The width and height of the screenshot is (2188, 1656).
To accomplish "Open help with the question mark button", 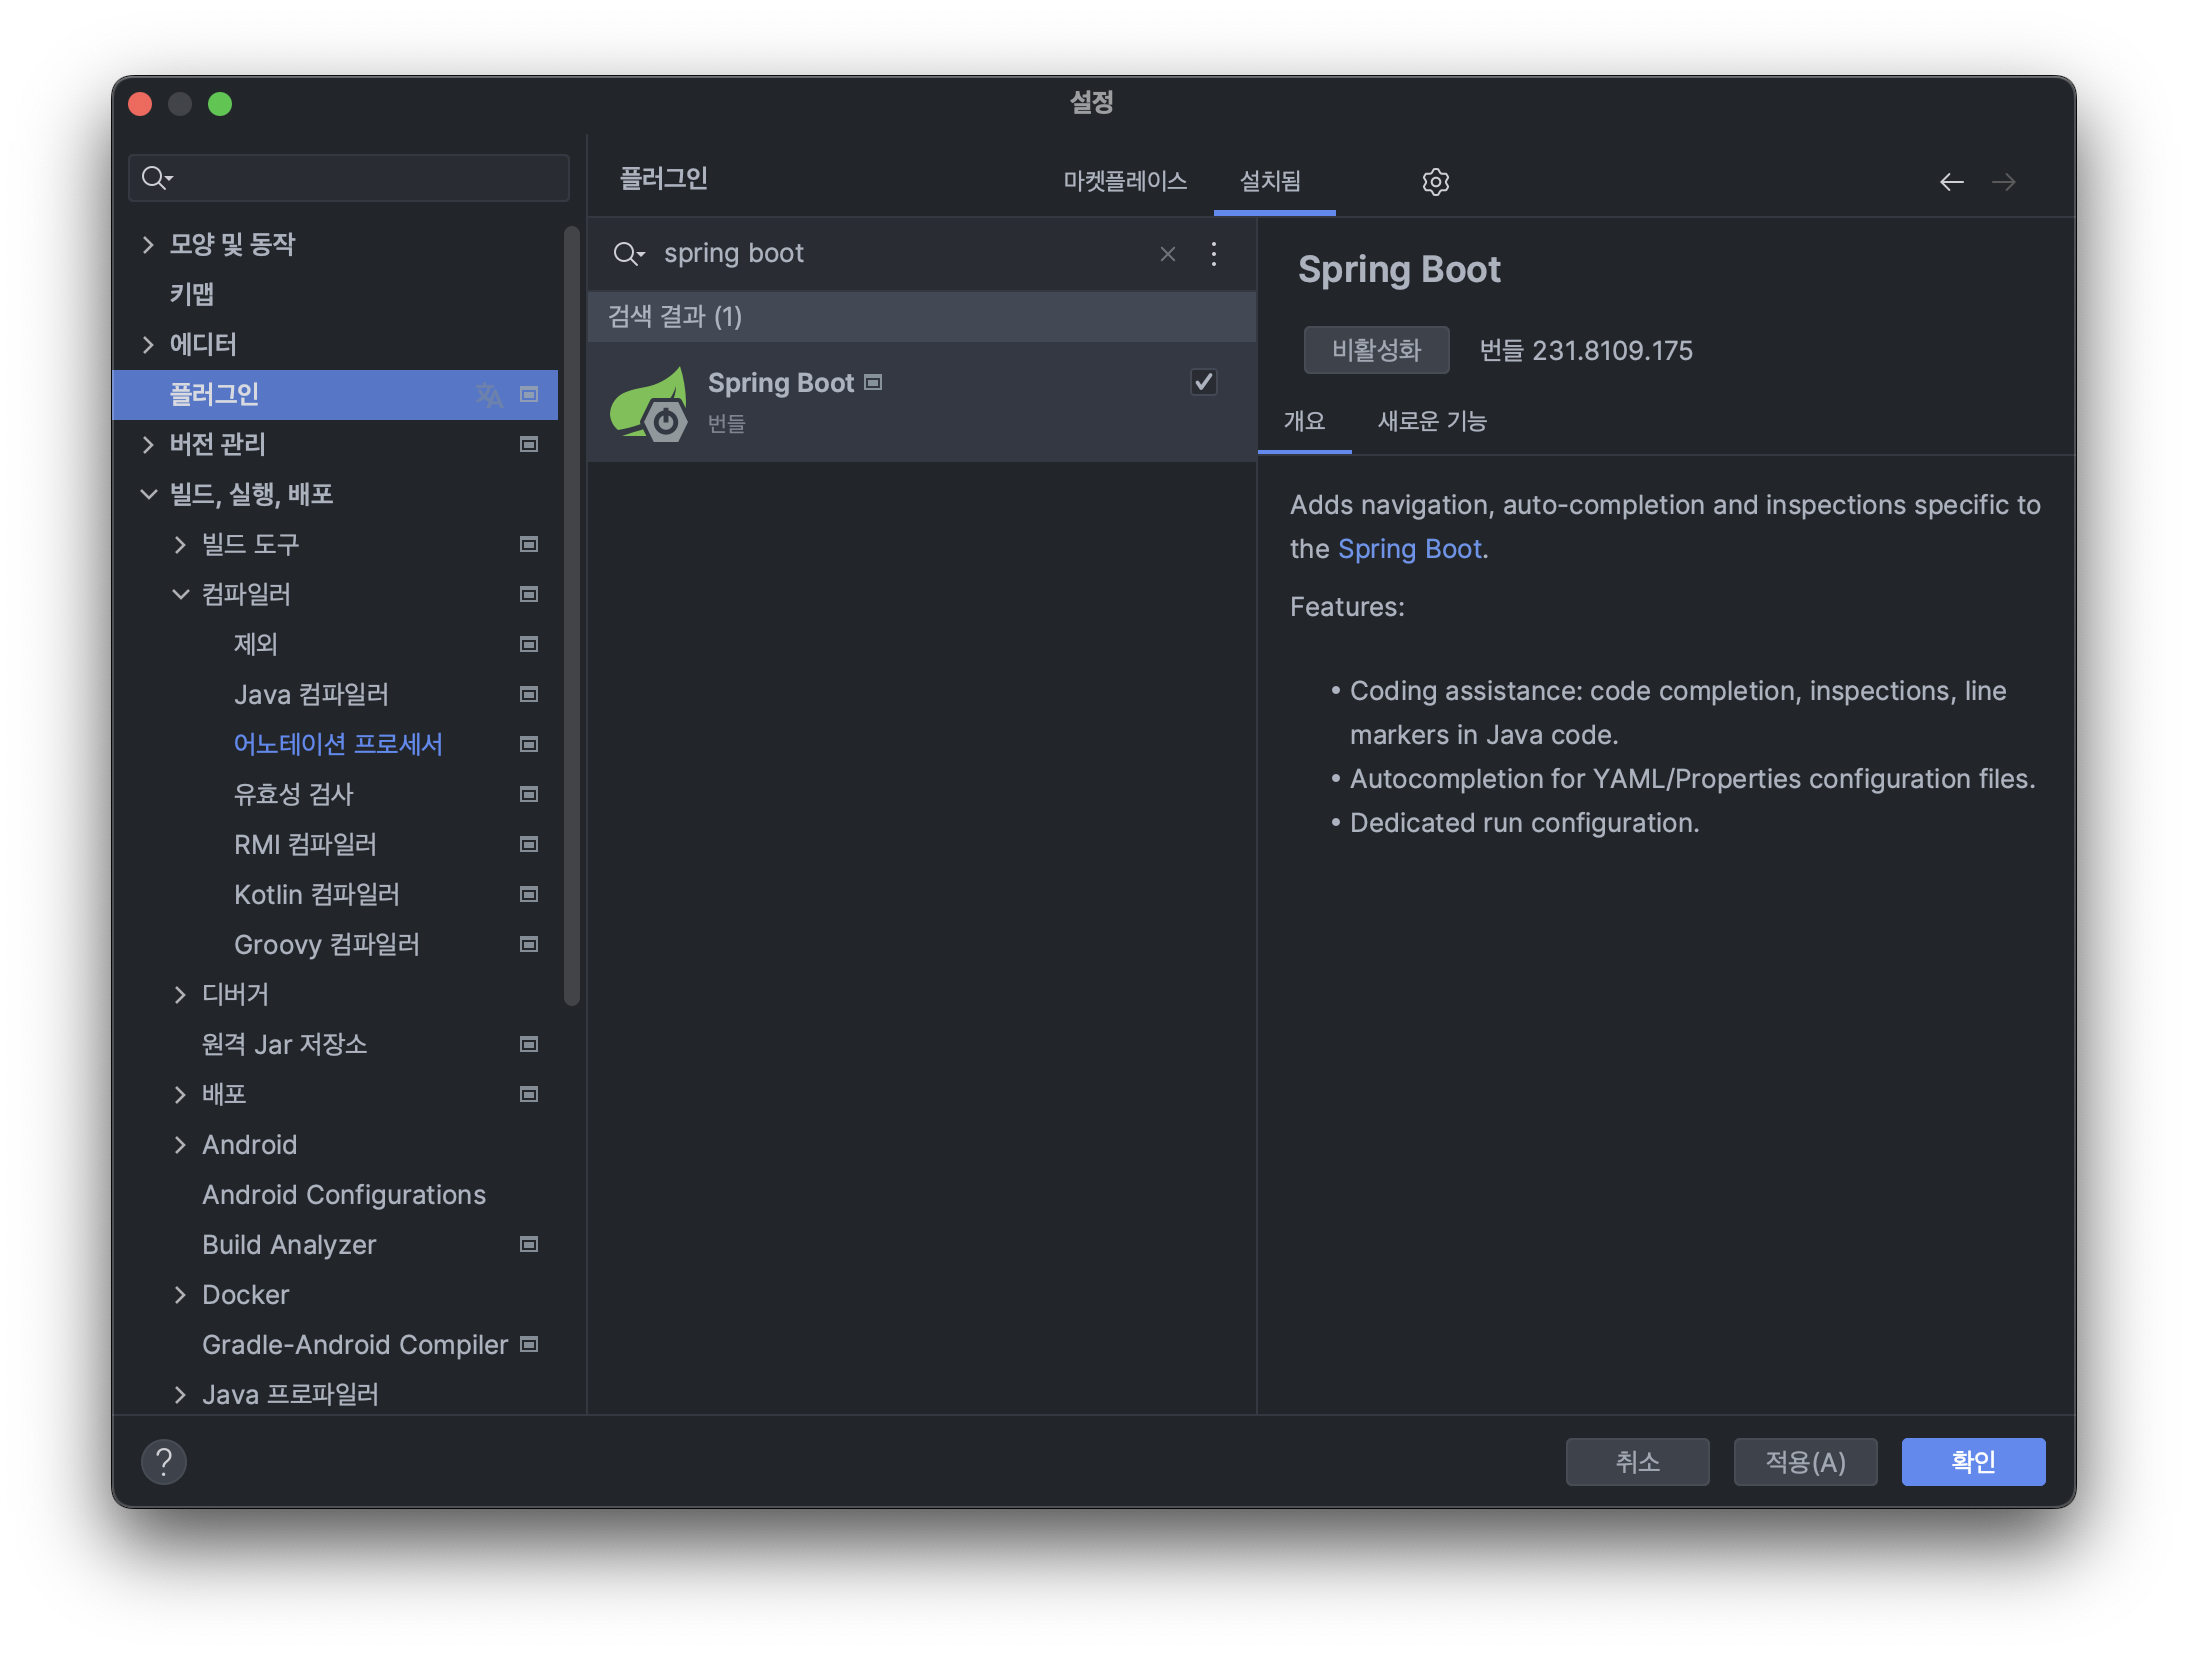I will click(x=164, y=1462).
